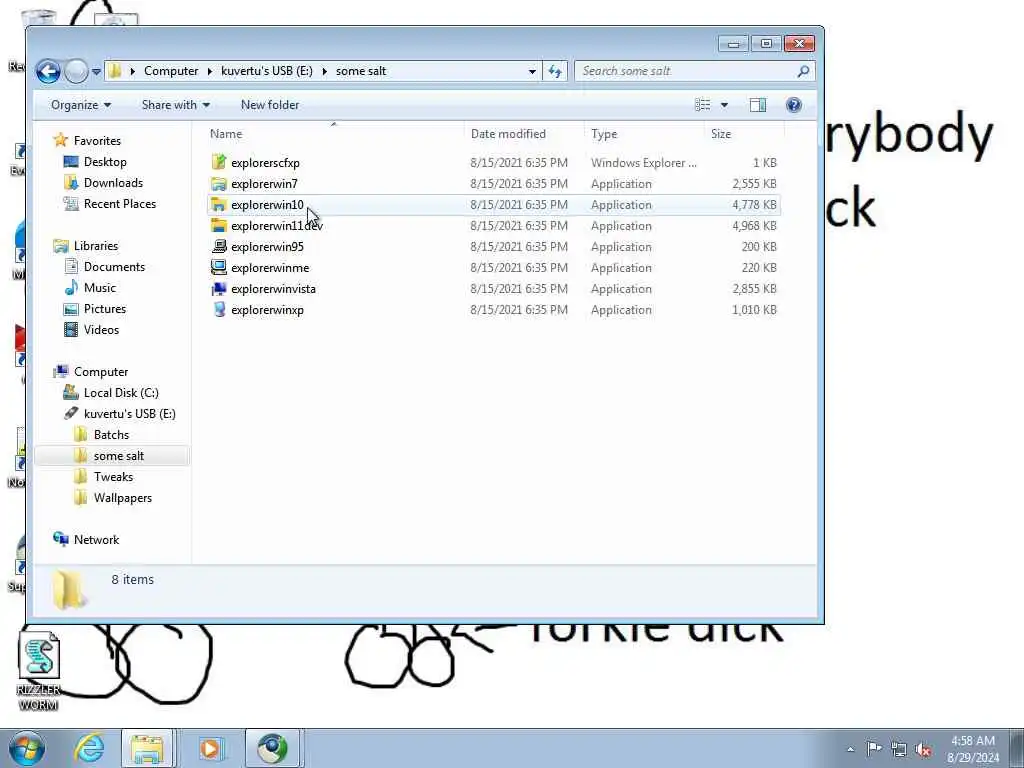Select kuvertu's USB (E:) in navigation pane

(x=129, y=413)
